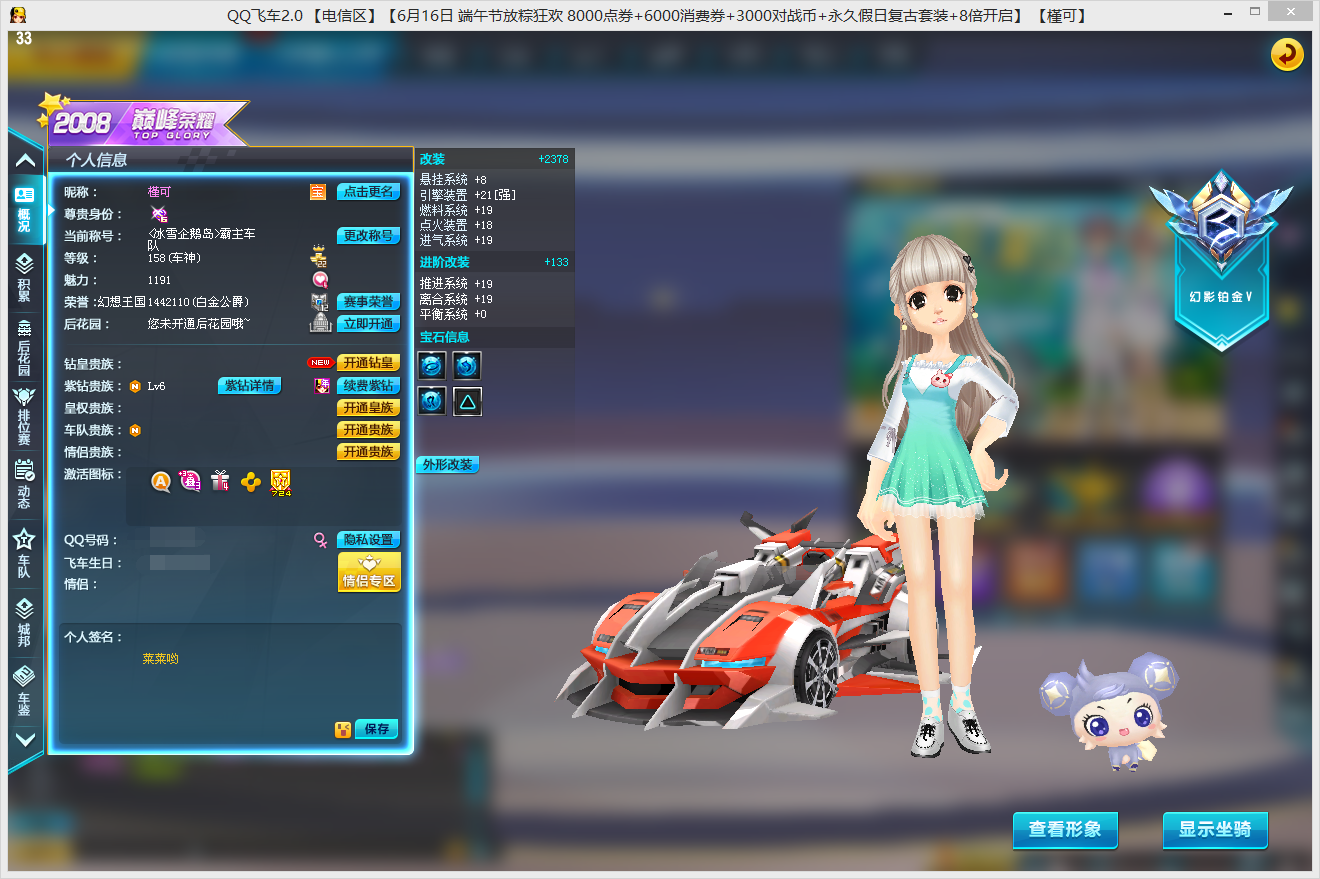Click the 开通钻皇 button
Image resolution: width=1320 pixels, height=879 pixels.
tap(368, 363)
